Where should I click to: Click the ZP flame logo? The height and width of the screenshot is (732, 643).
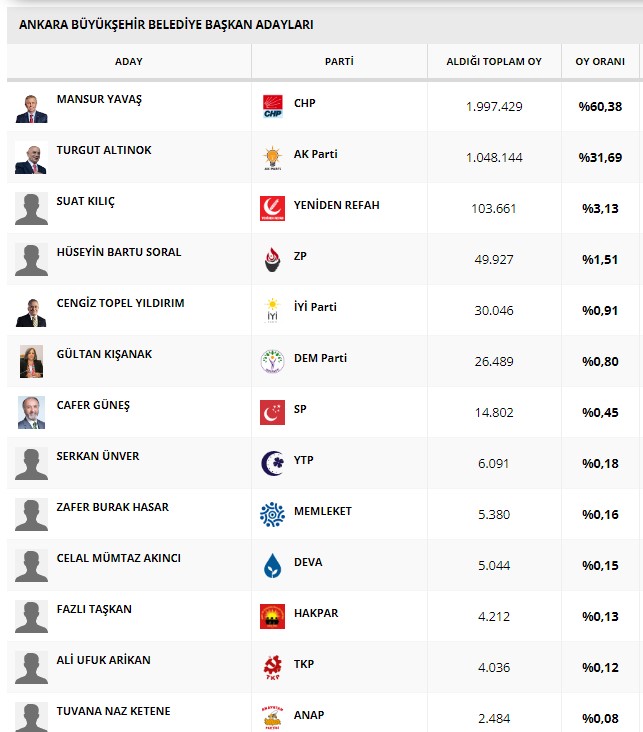point(272,259)
